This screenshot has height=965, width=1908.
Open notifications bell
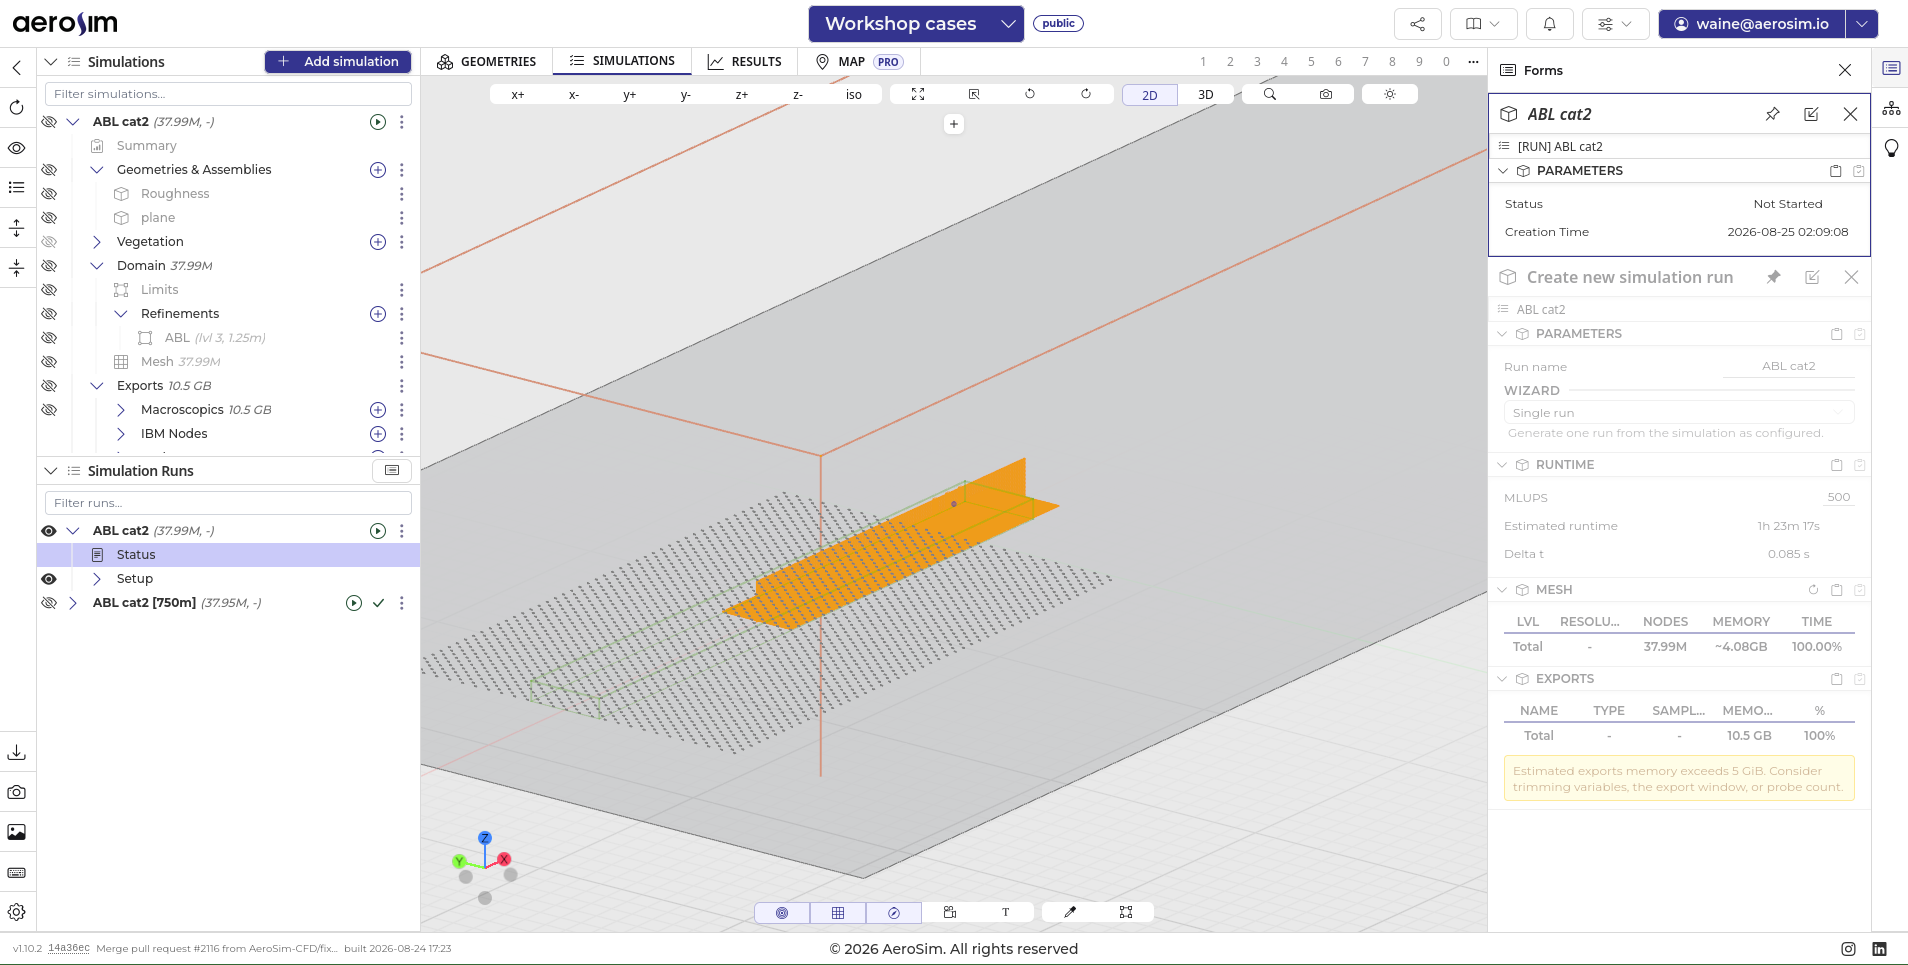coord(1549,24)
